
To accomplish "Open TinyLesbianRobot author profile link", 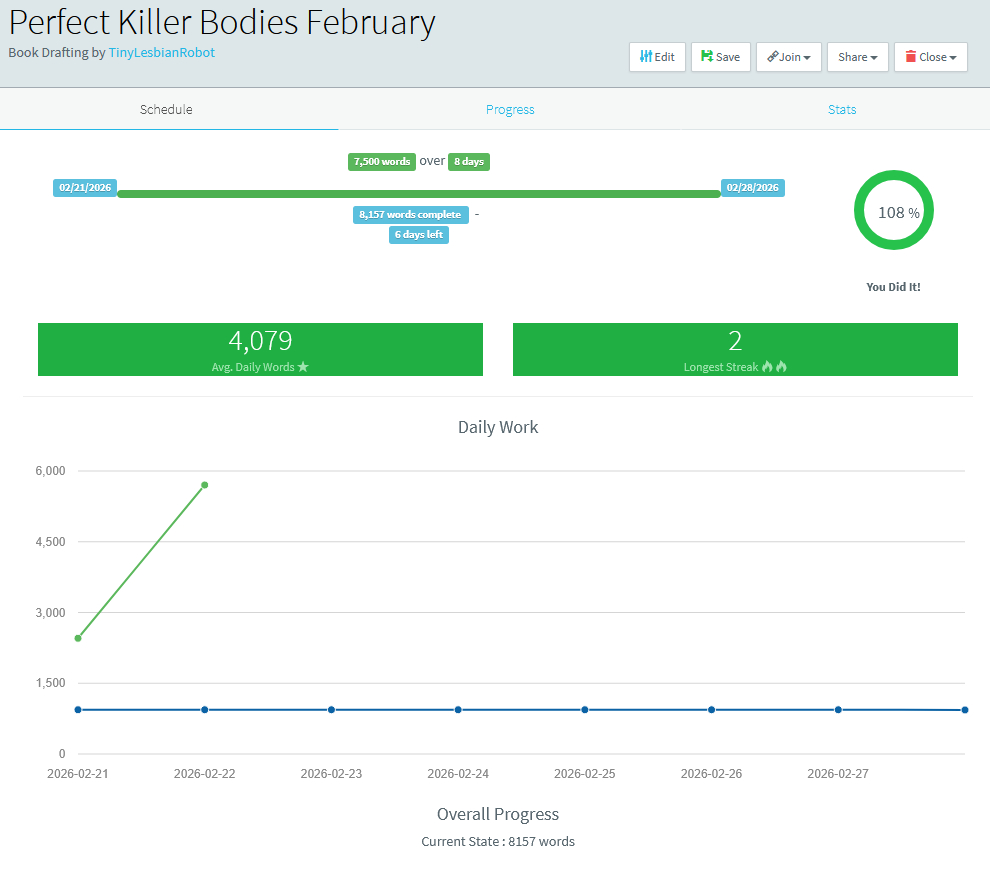I will (x=161, y=52).
